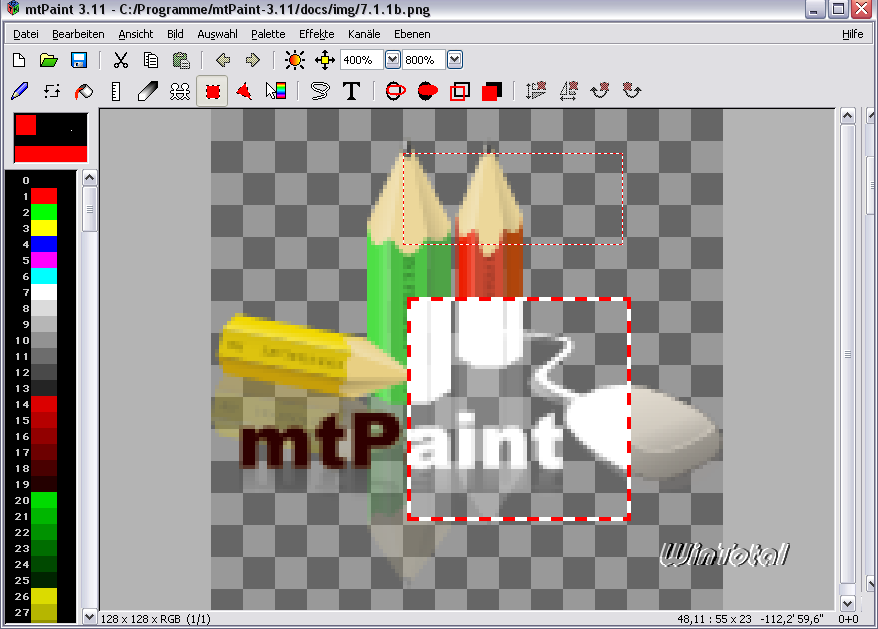
Task: Click the Ellipse Outline icon
Action: click(x=395, y=91)
